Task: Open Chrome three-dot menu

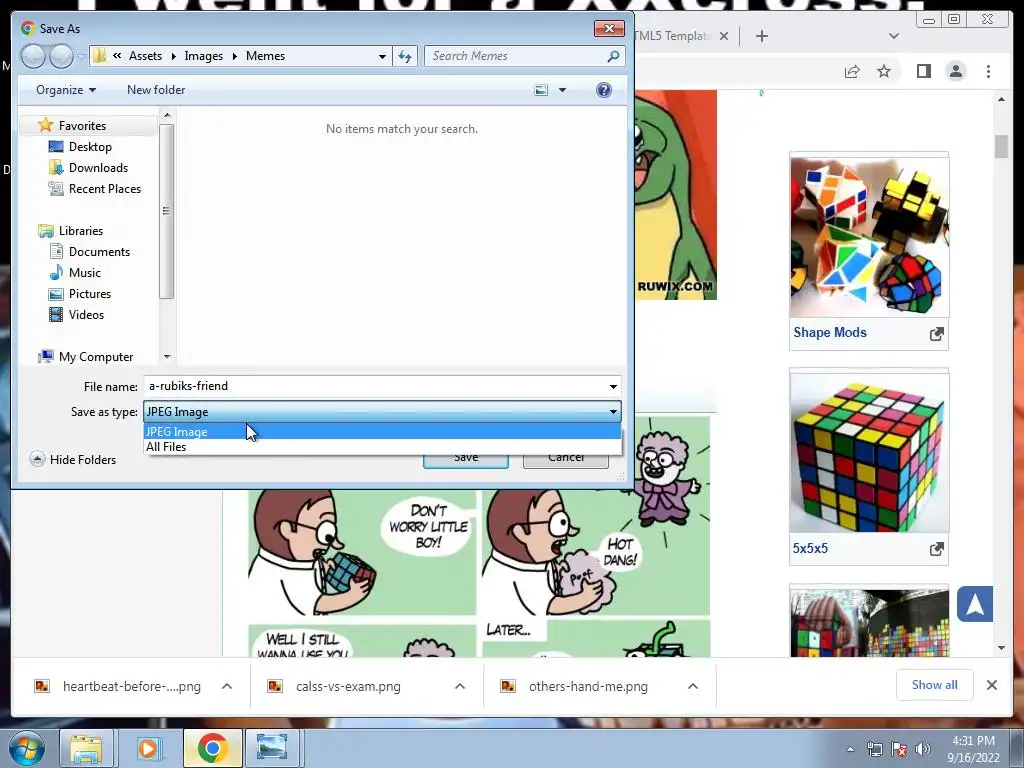Action: 988,71
